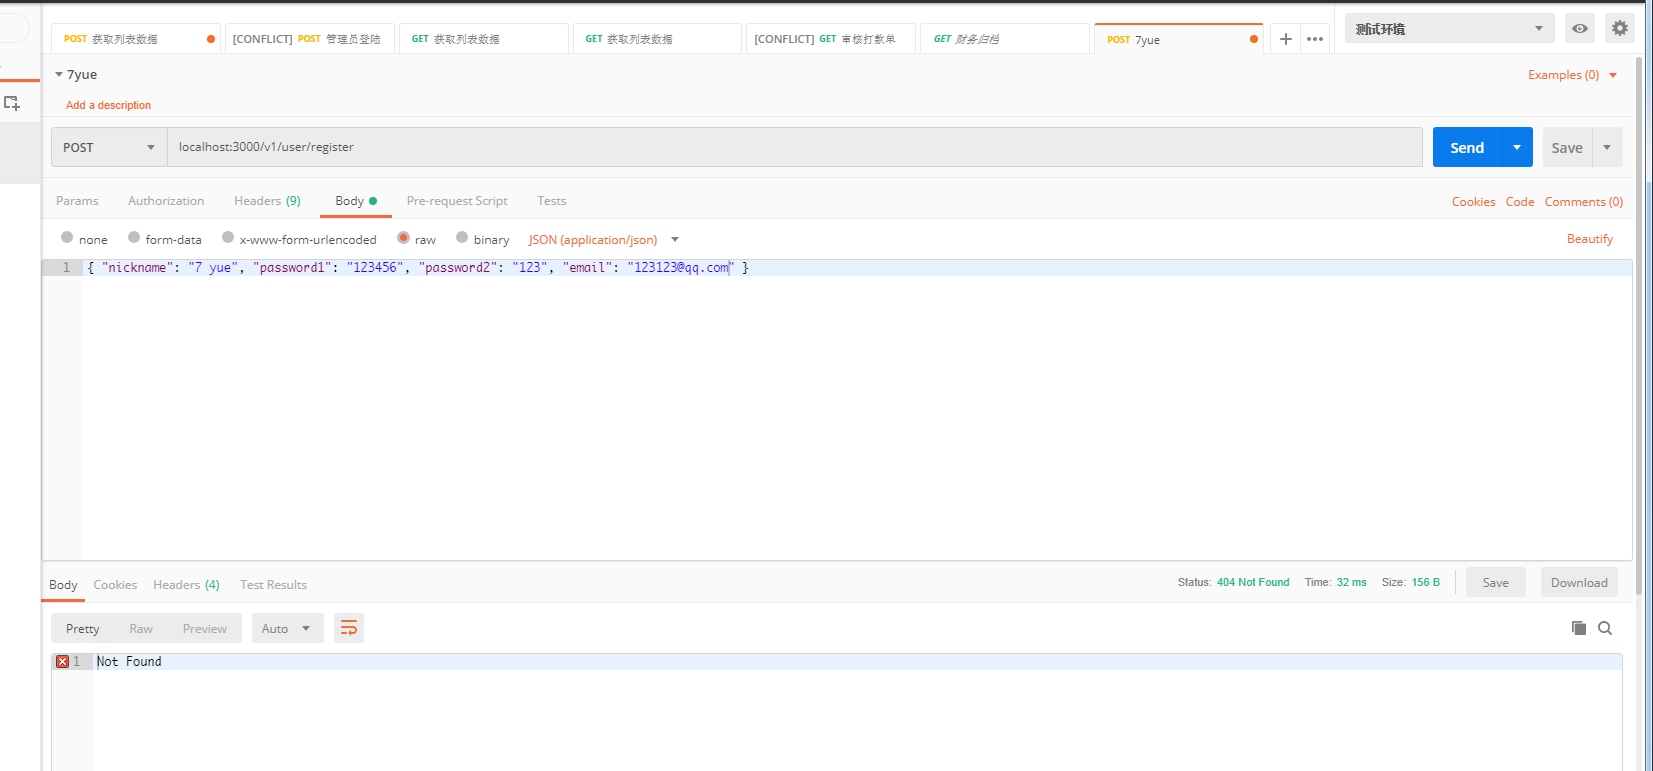Image resolution: width=1653 pixels, height=771 pixels.
Task: Switch response view to Pretty
Action: click(83, 628)
